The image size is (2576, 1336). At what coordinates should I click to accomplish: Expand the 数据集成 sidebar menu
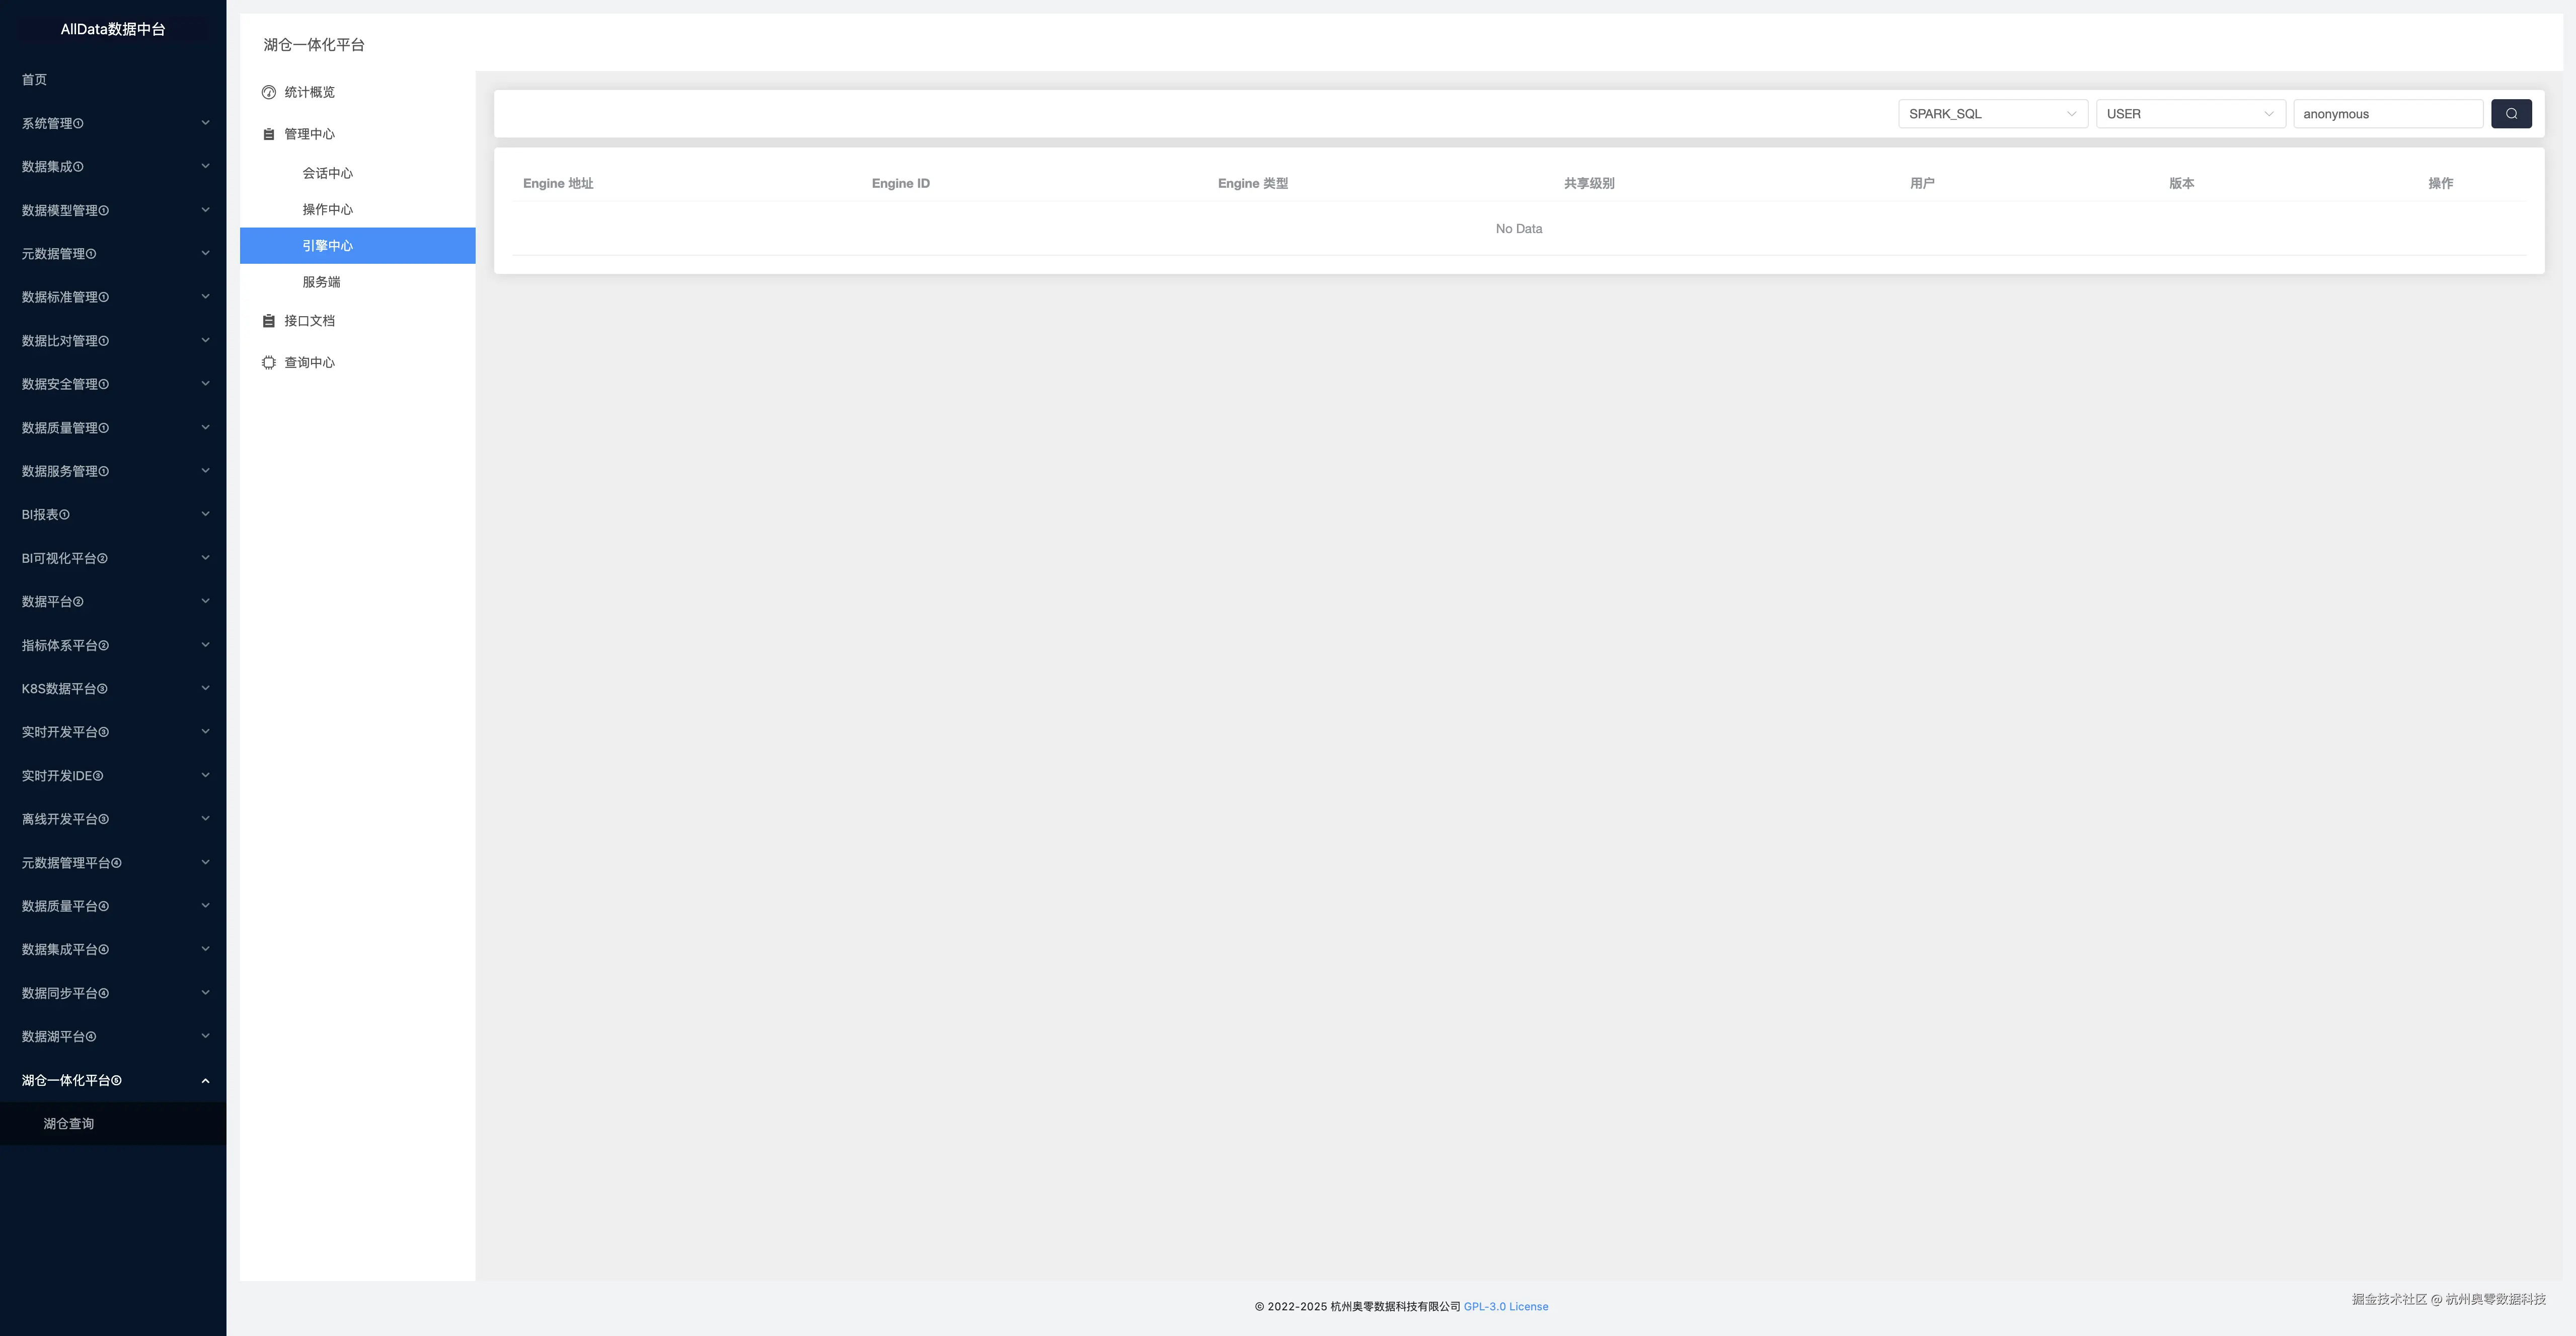[x=113, y=167]
